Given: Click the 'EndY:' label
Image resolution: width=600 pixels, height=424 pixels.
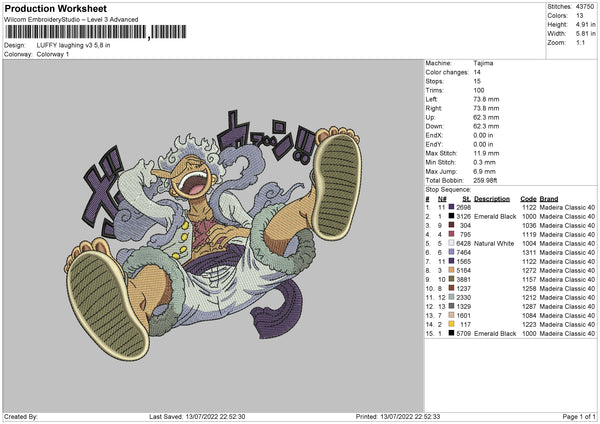Looking at the screenshot, I should 434,144.
